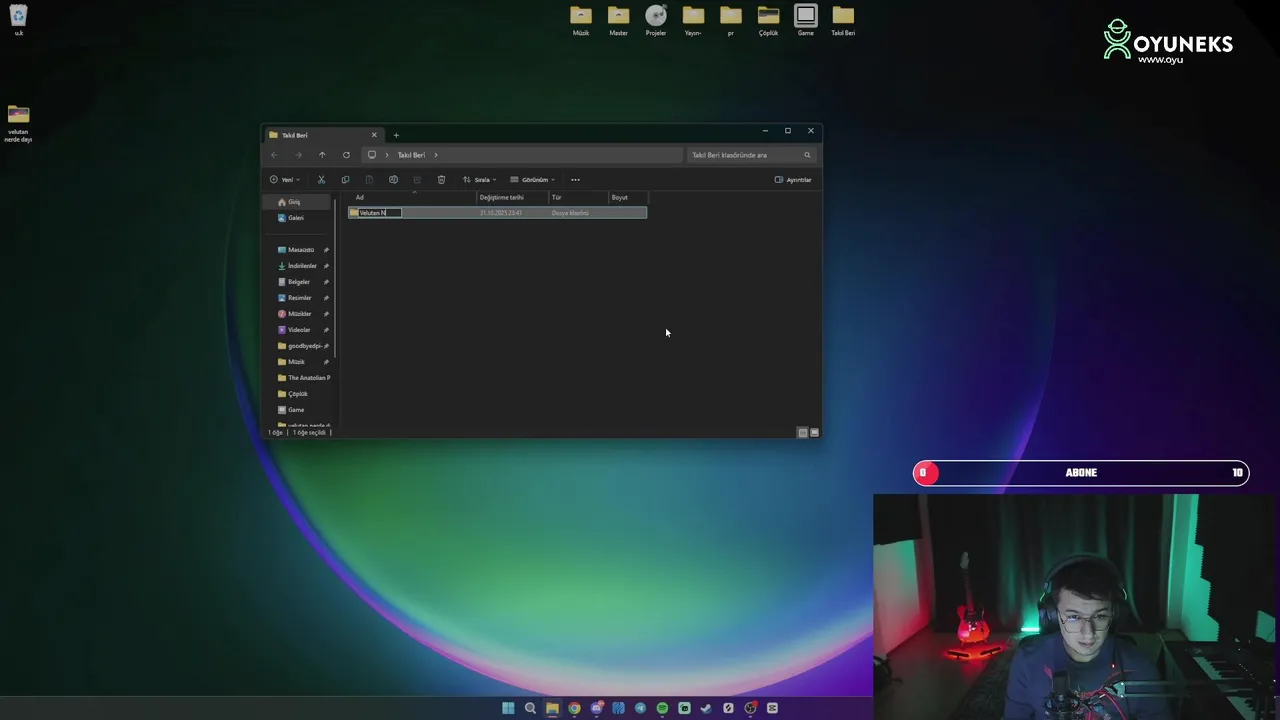Click Takil Beri in the address bar
1280x720 pixels.
coord(411,155)
